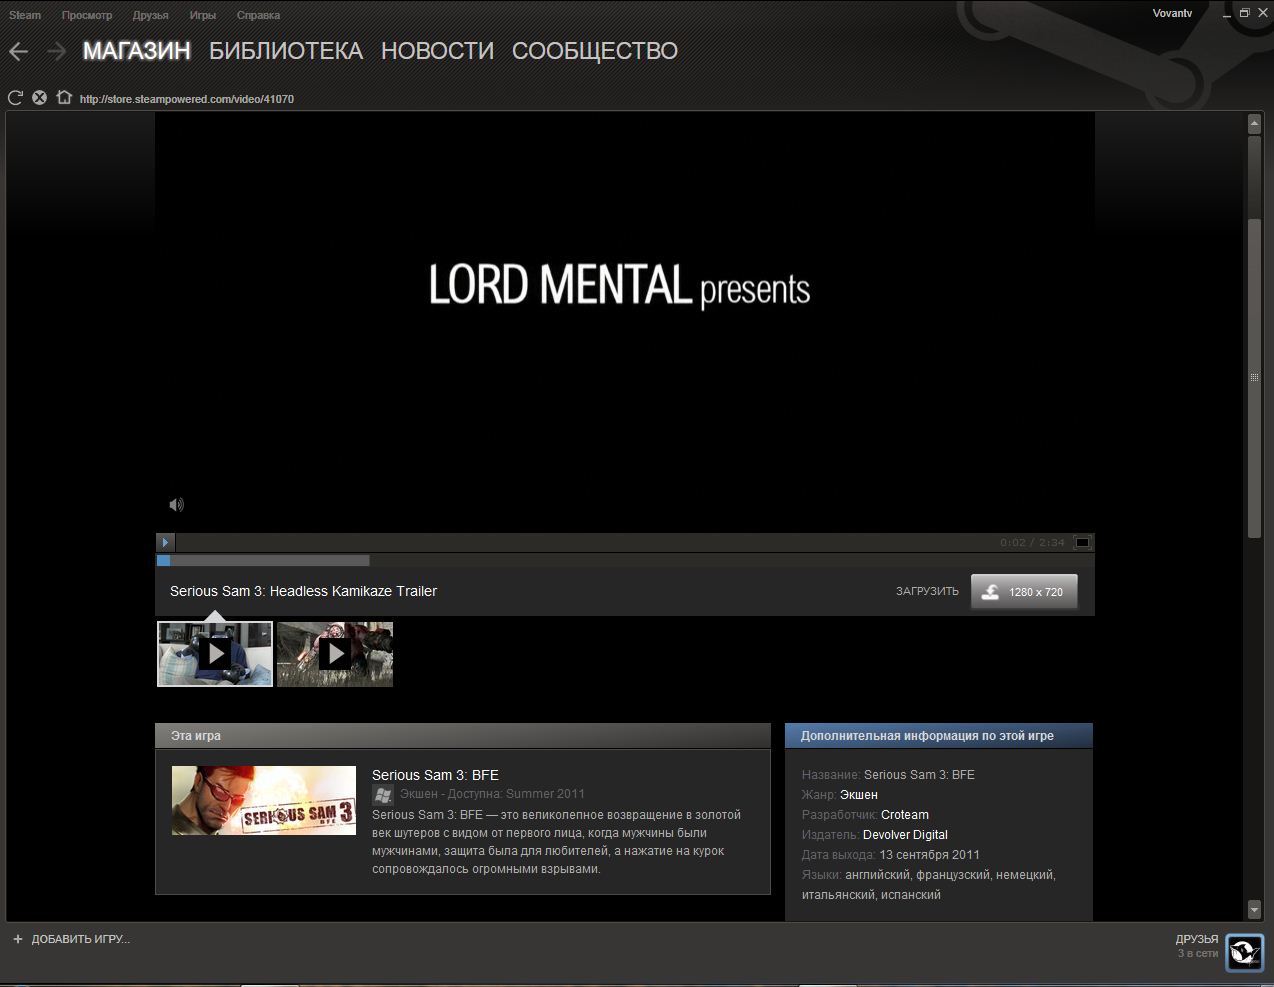
Task: Switch to the НОВОСТИ tab
Action: pyautogui.click(x=438, y=51)
